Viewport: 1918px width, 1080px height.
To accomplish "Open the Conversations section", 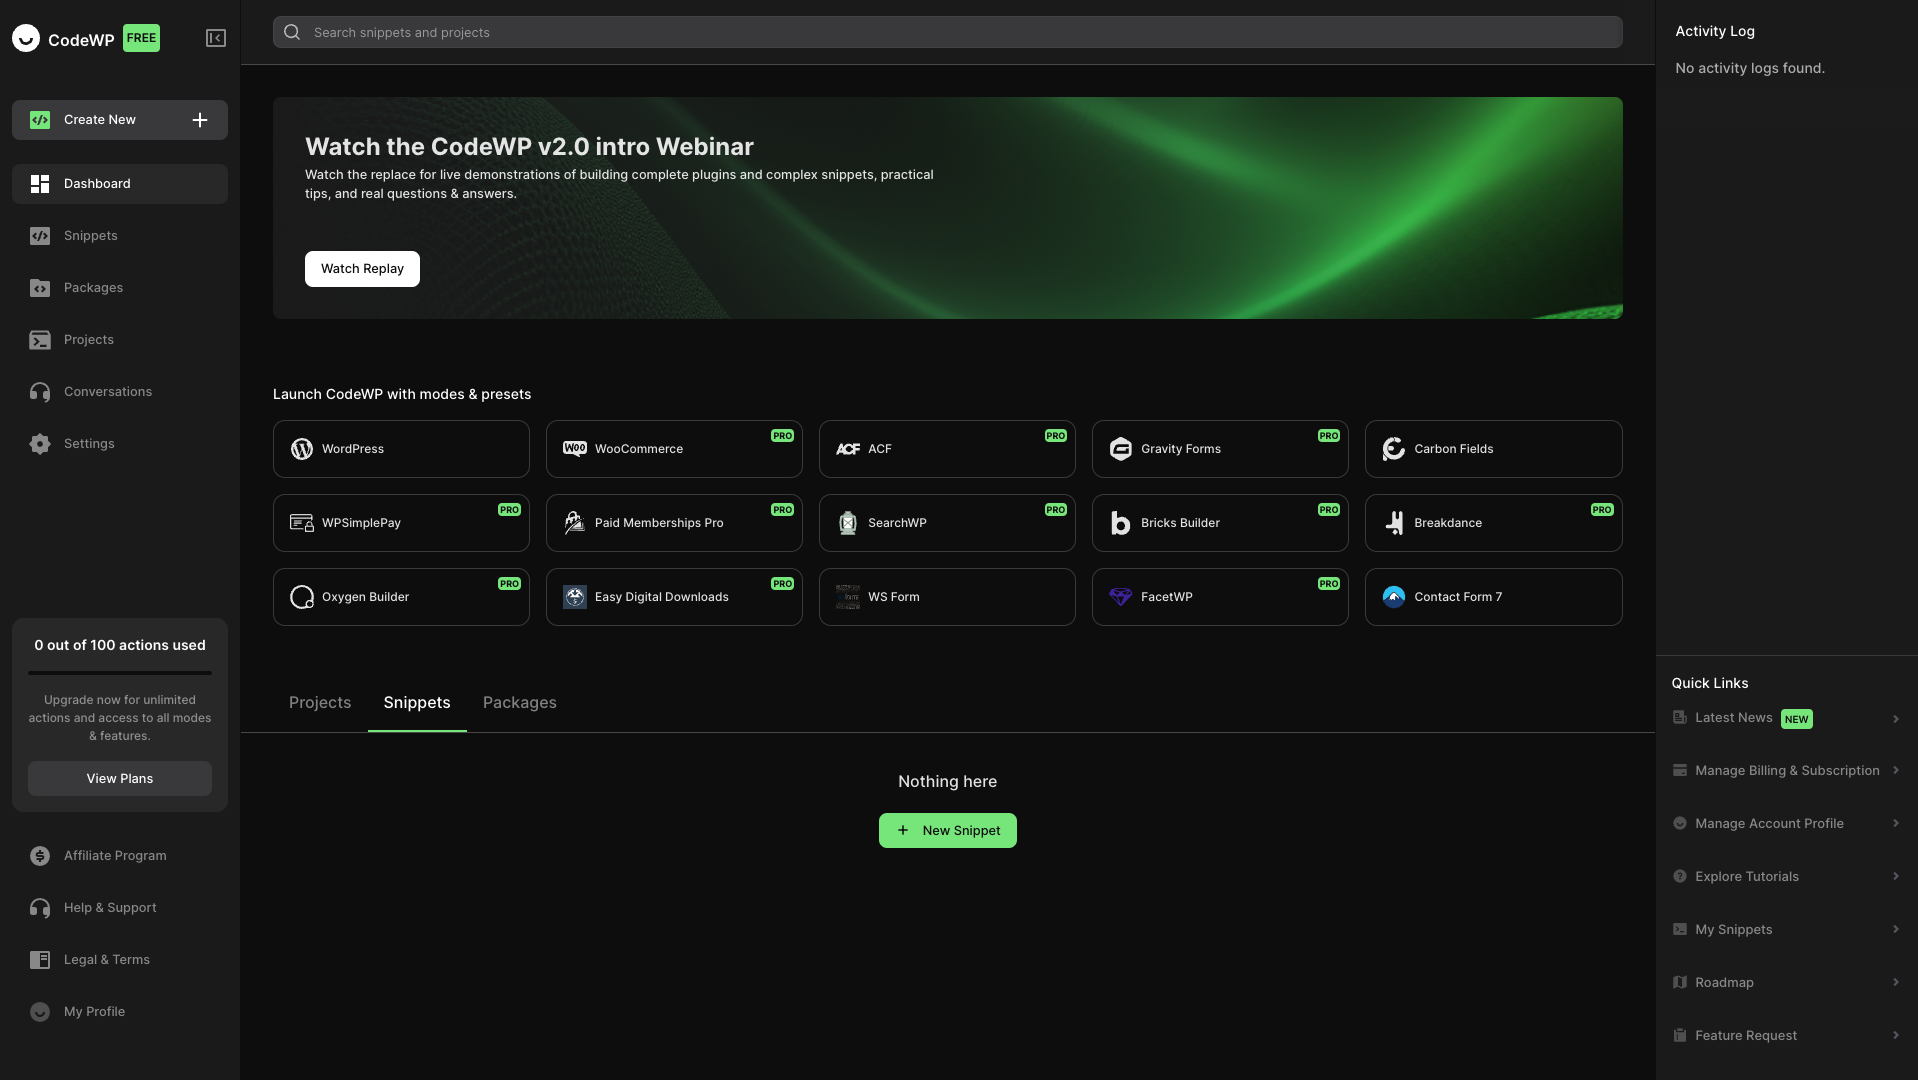I will [x=108, y=391].
